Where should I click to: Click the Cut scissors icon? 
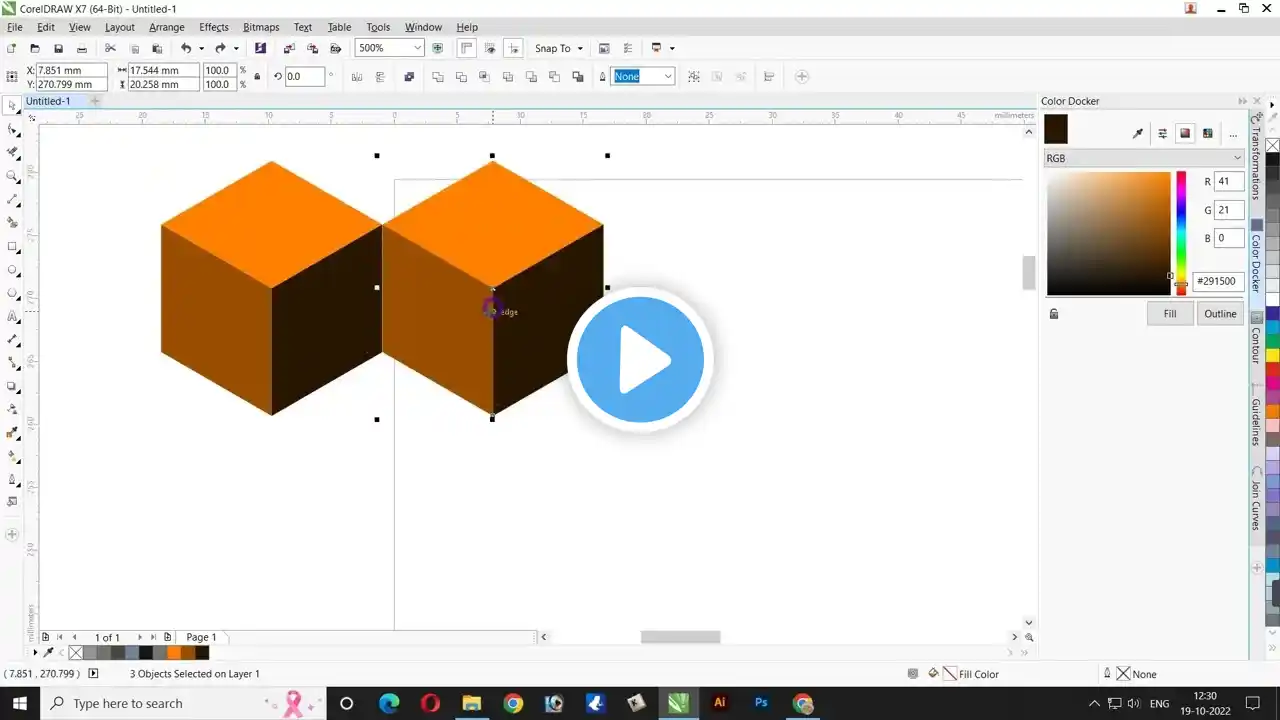110,48
